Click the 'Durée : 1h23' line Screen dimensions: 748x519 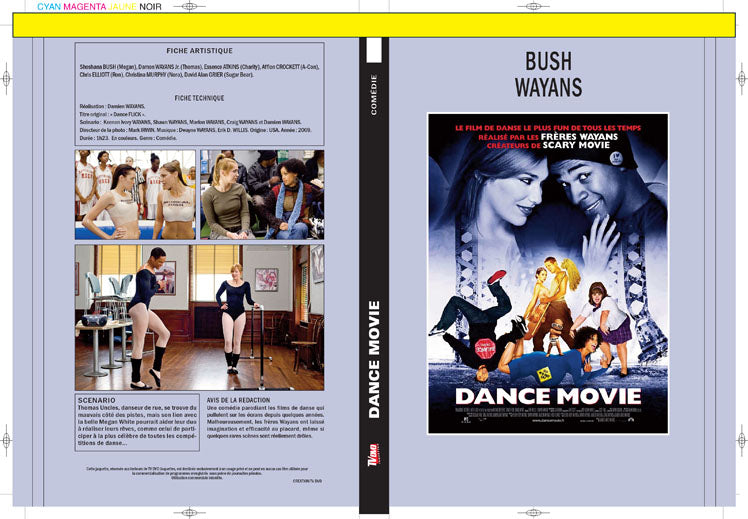tap(128, 138)
